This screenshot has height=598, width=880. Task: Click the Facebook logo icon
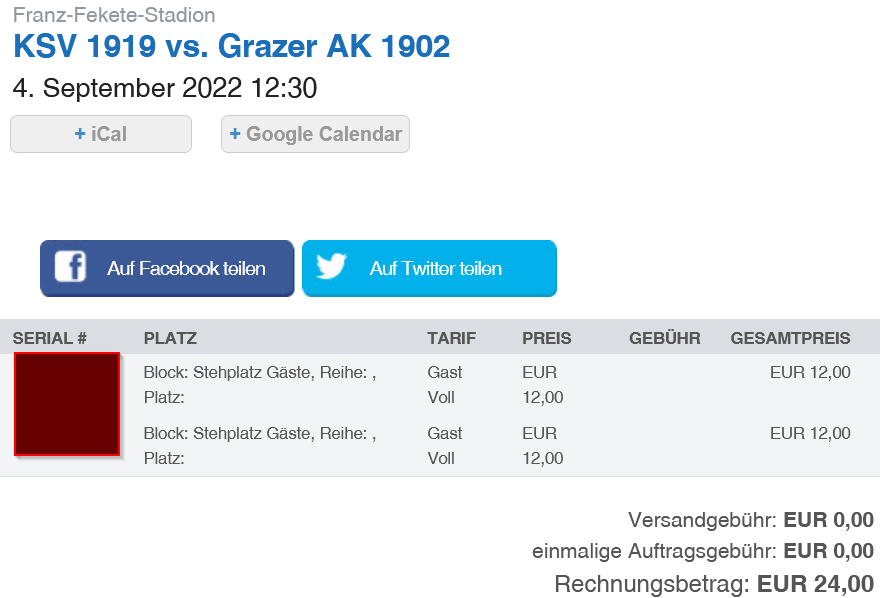click(70, 266)
